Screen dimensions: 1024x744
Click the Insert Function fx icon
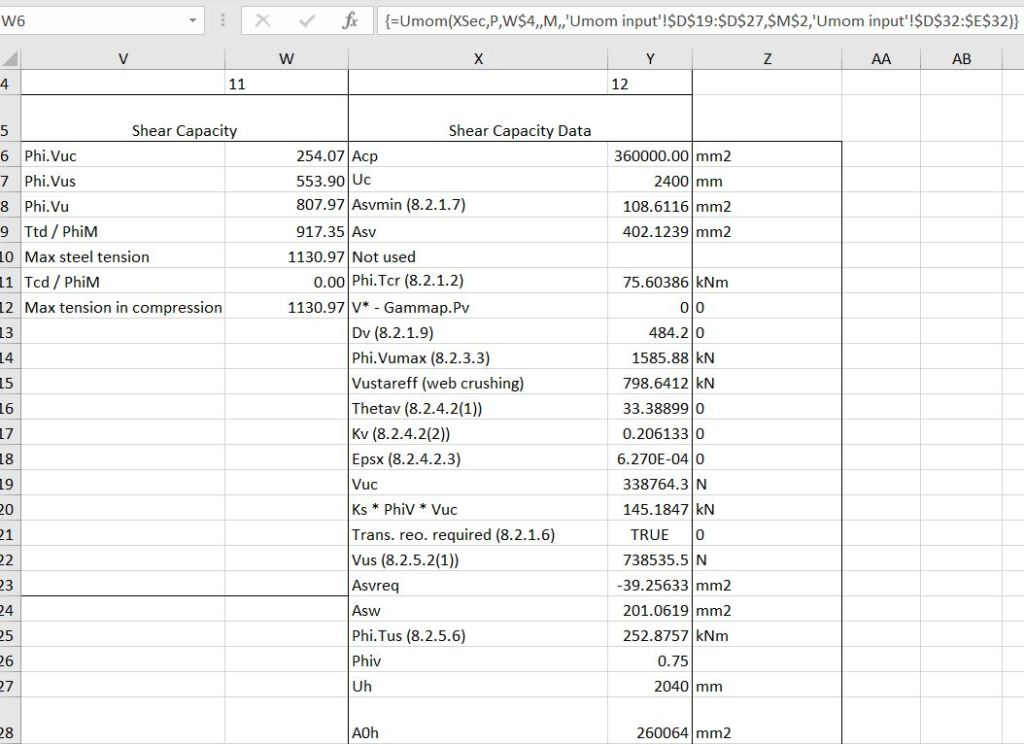350,21
